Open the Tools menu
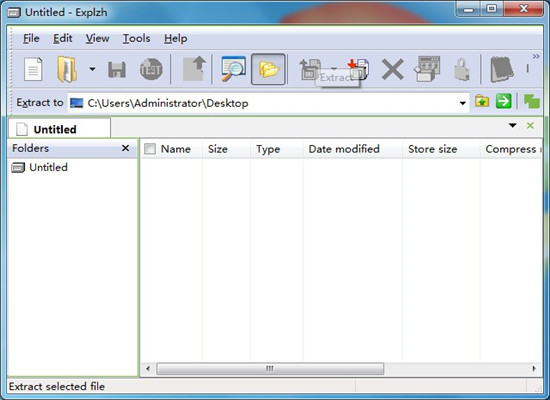Image resolution: width=550 pixels, height=400 pixels. click(x=136, y=38)
